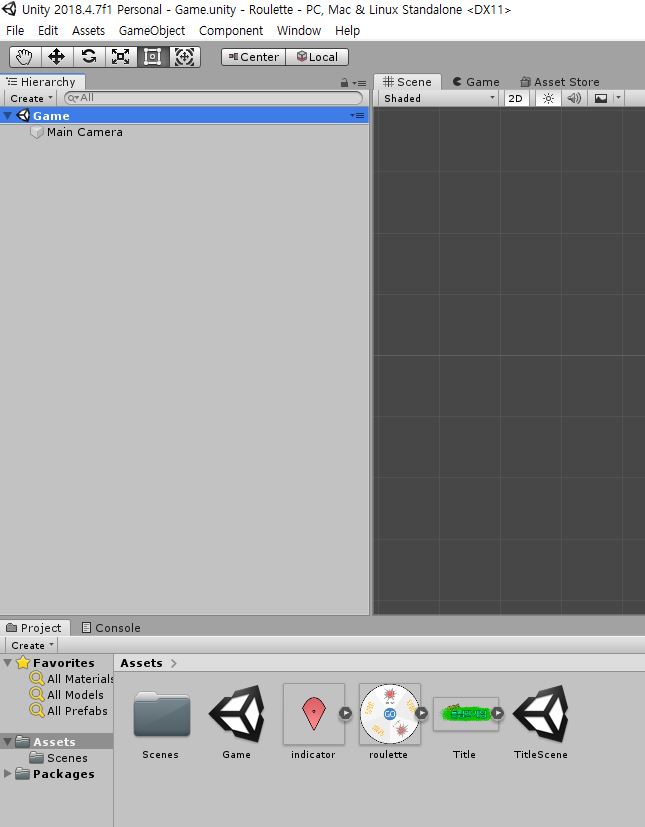This screenshot has width=645, height=827.
Task: Select Main Camera in Hierarchy
Action: click(x=84, y=132)
